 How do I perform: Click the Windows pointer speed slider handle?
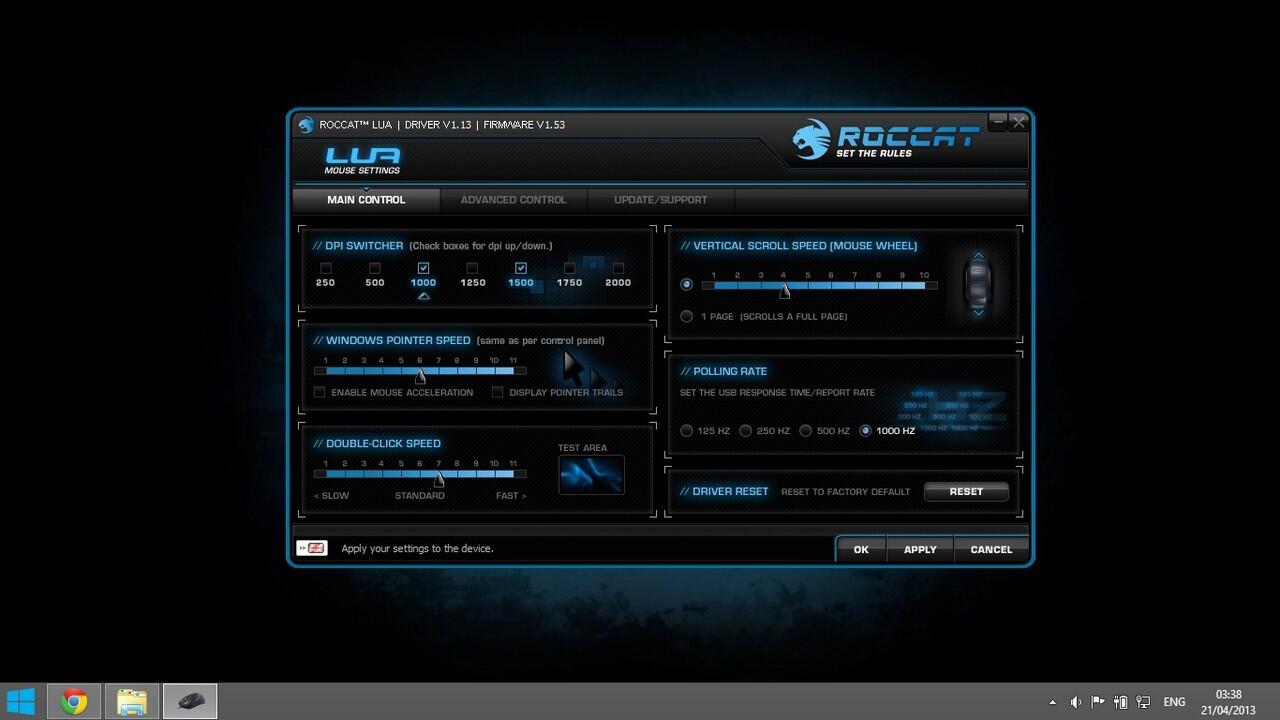coord(420,375)
